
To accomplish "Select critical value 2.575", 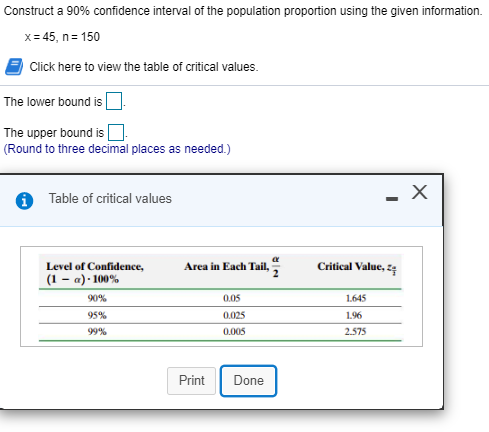I will [x=355, y=332].
